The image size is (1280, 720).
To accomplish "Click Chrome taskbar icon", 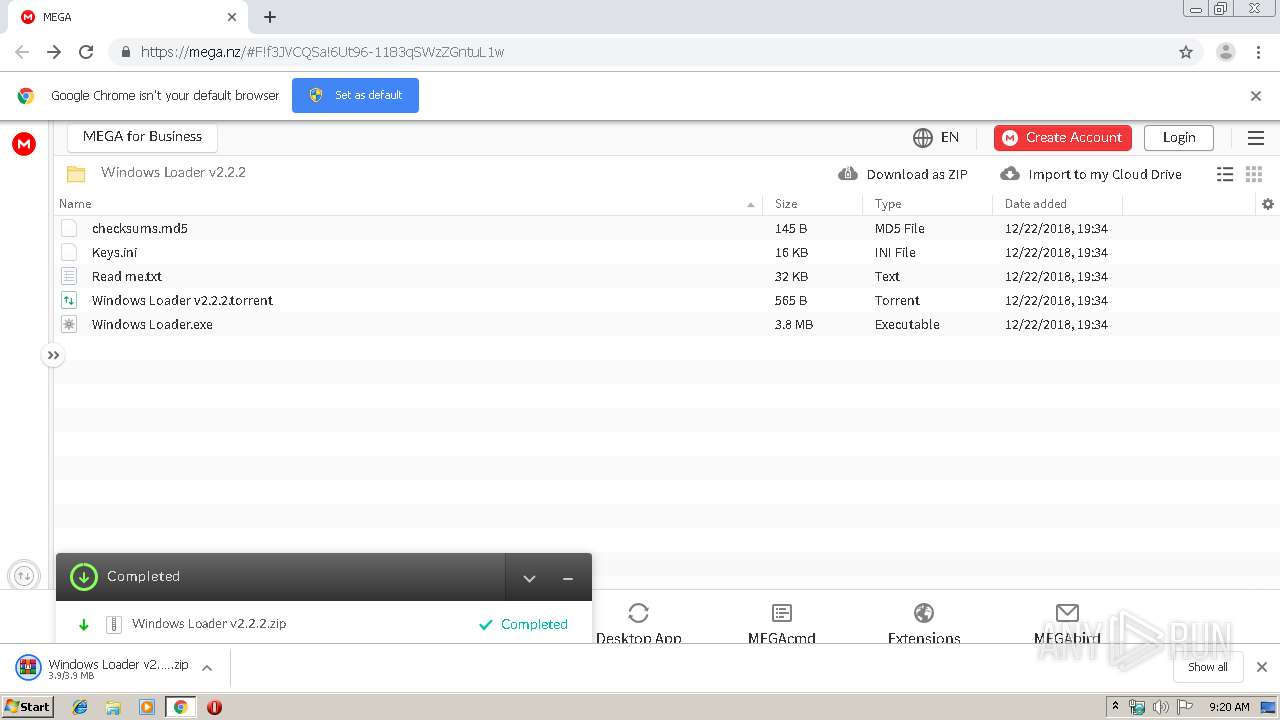I will 180,707.
